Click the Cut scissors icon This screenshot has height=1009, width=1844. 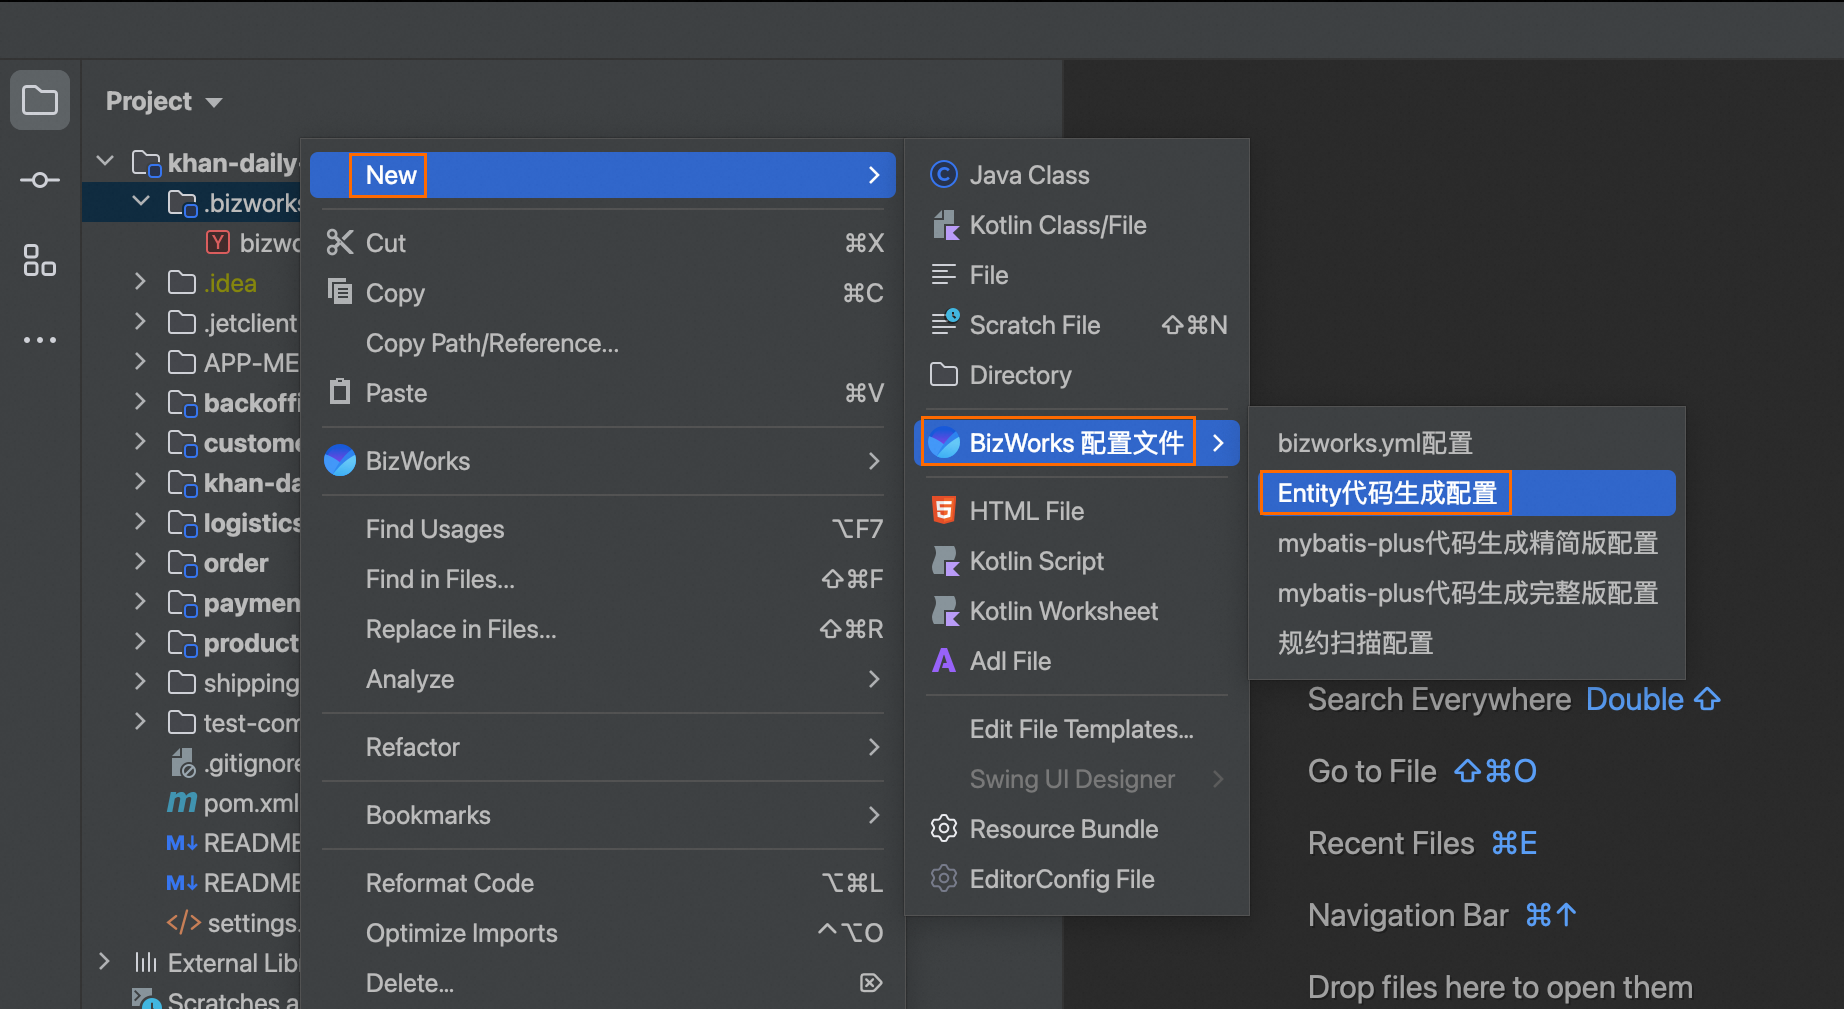click(x=340, y=243)
